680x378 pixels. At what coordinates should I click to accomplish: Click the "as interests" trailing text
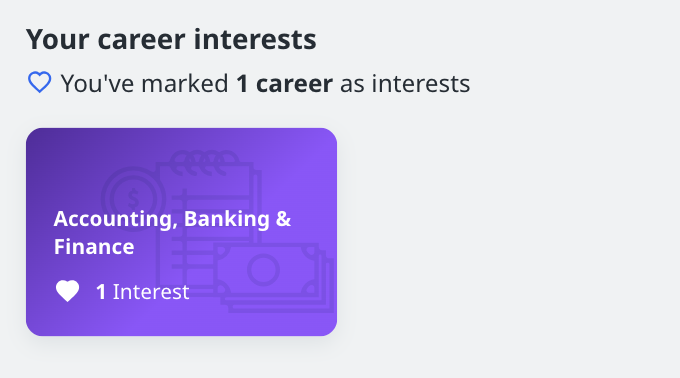click(x=405, y=83)
